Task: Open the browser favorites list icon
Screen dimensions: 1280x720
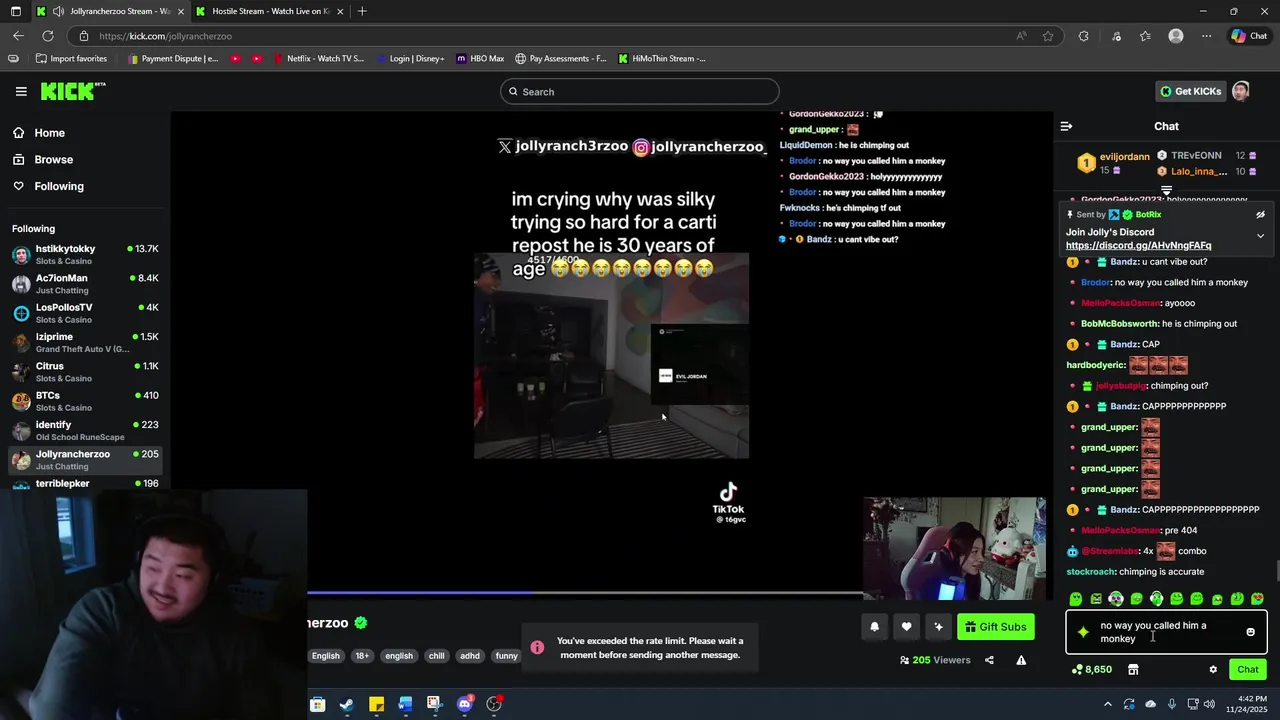Action: pyautogui.click(x=1145, y=36)
